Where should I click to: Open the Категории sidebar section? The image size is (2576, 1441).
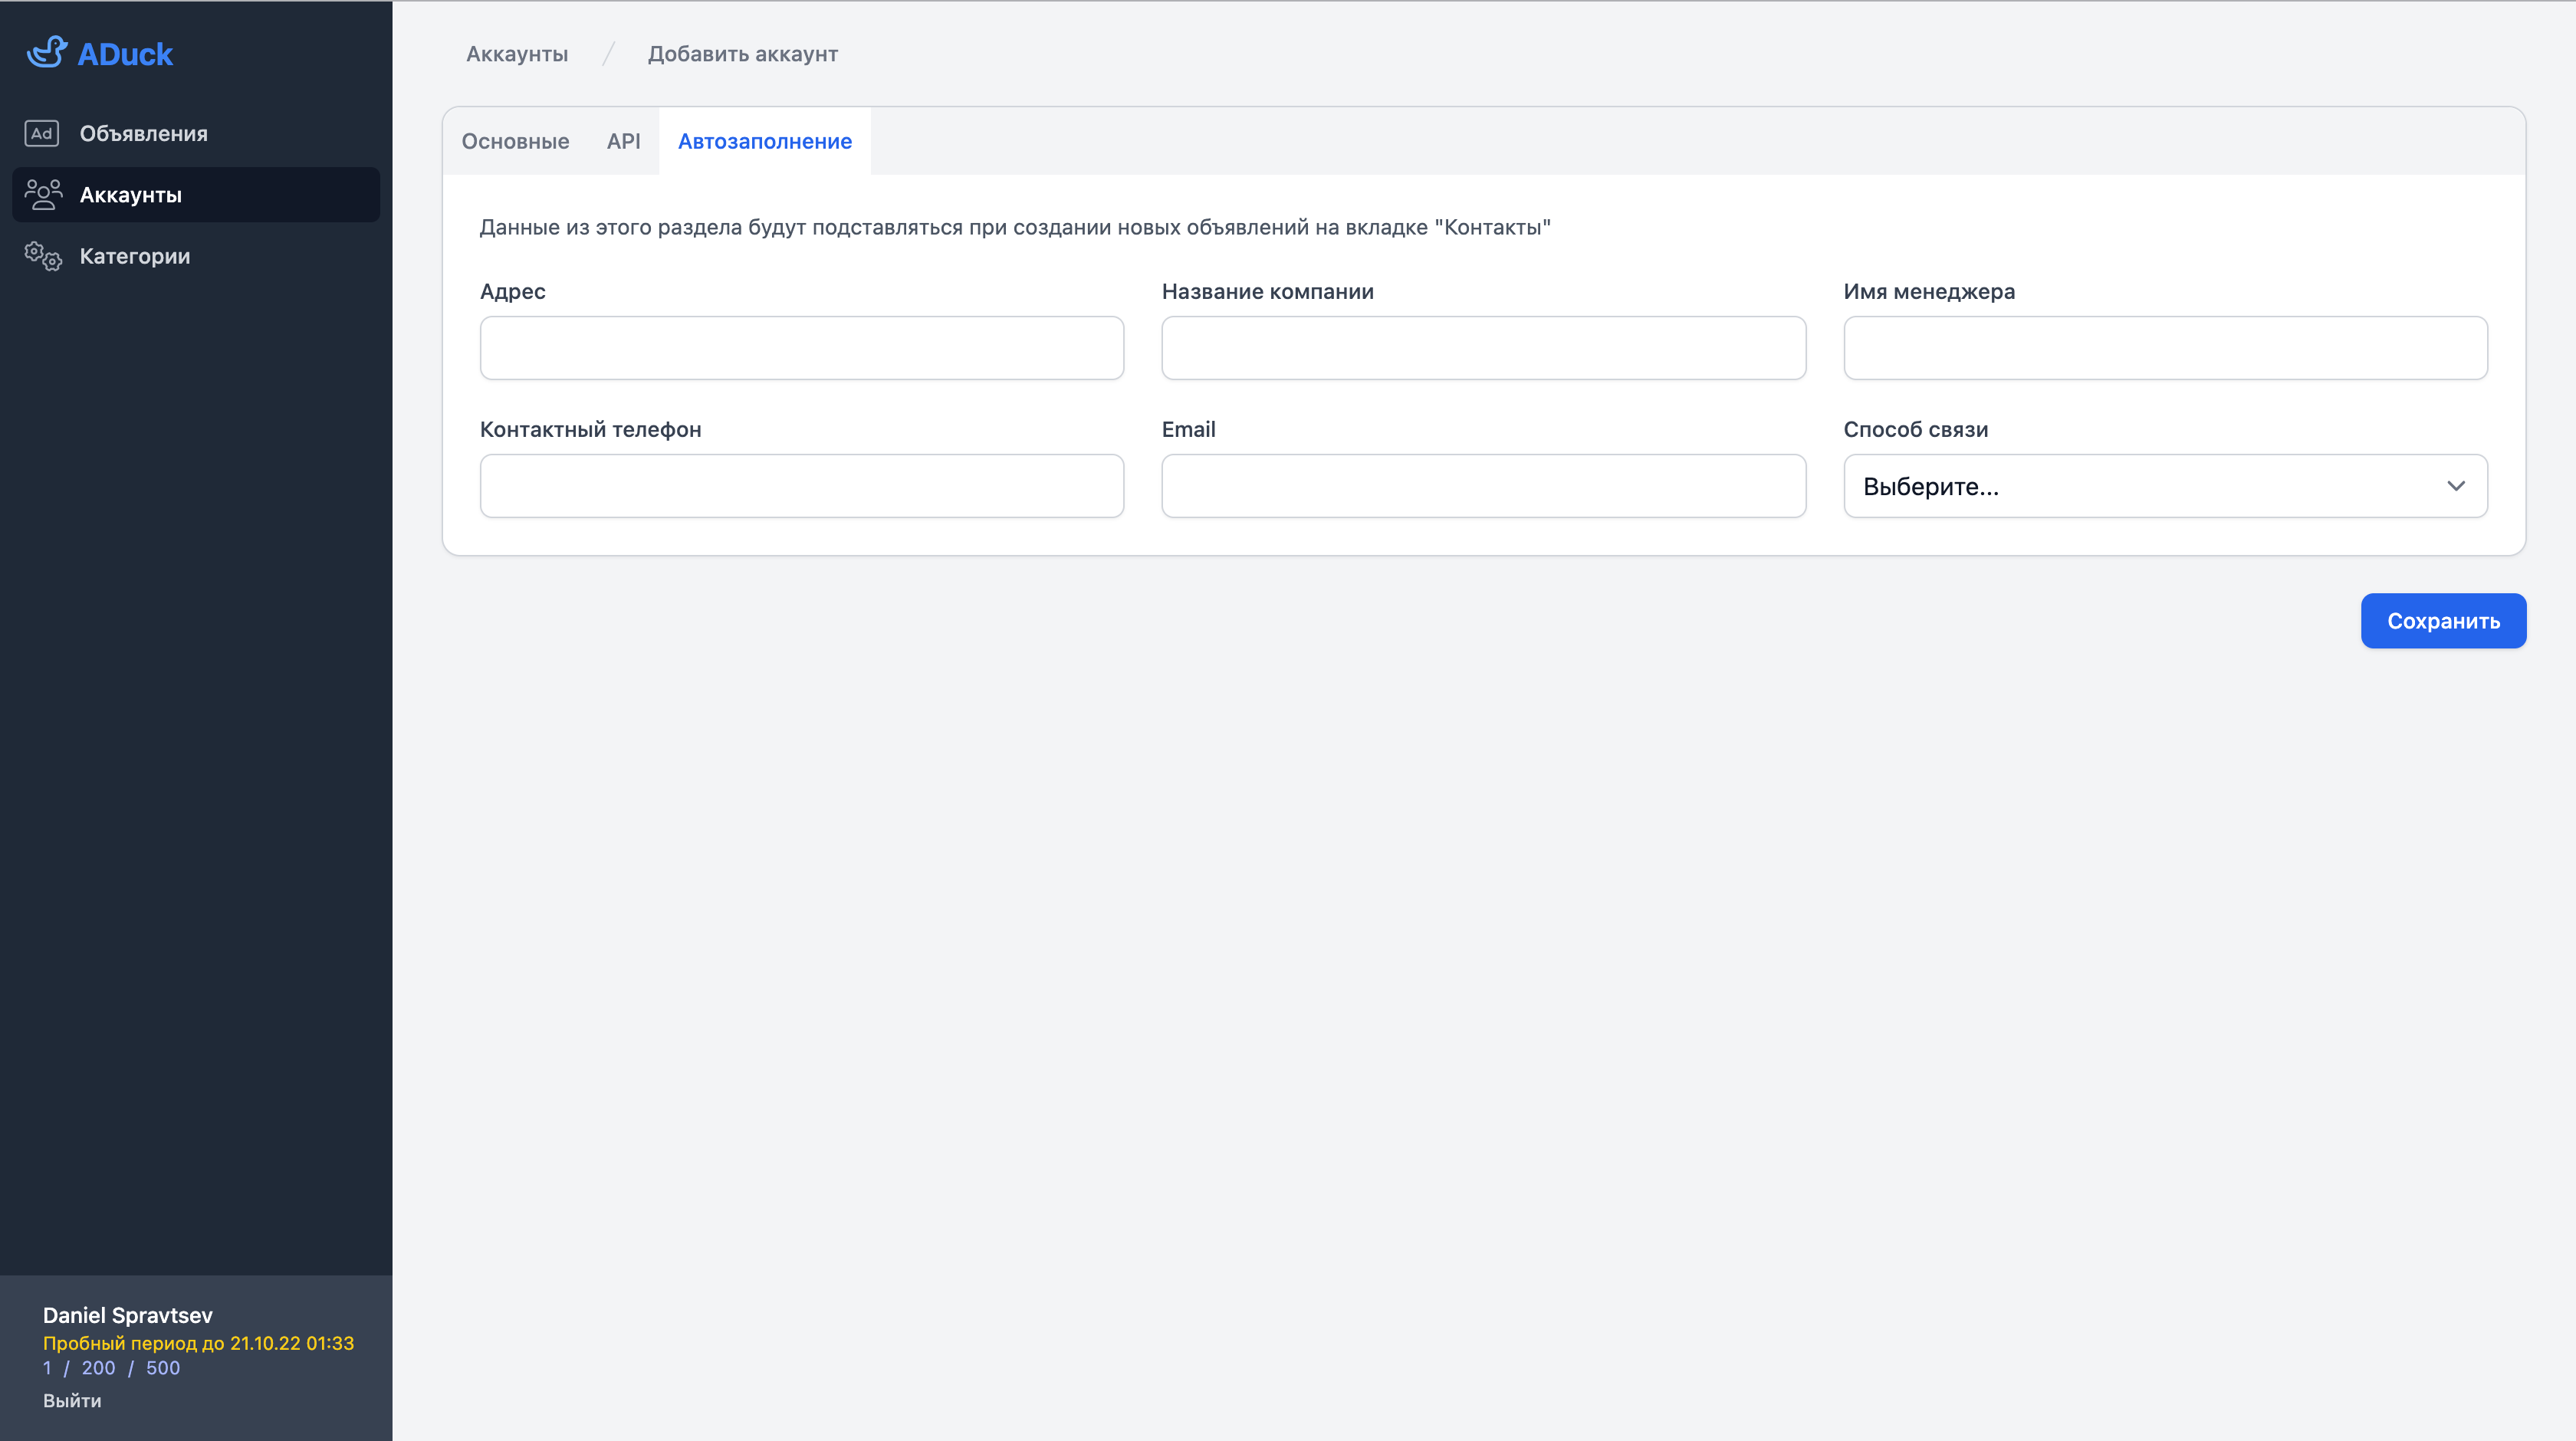pyautogui.click(x=134, y=256)
